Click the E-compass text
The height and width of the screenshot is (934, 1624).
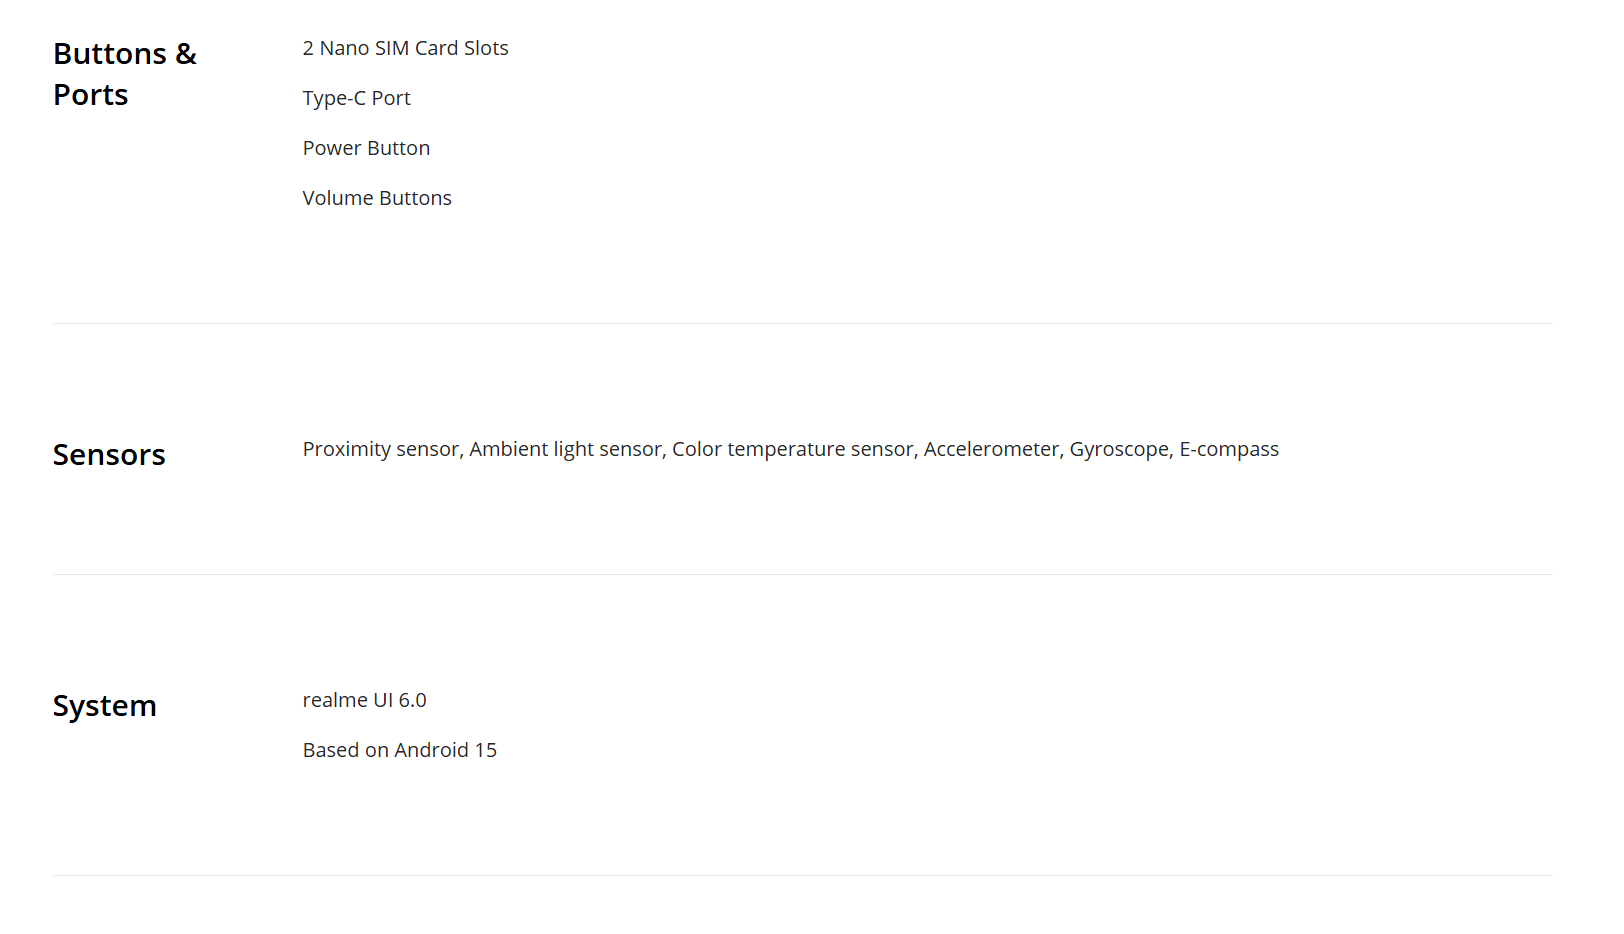(1229, 449)
